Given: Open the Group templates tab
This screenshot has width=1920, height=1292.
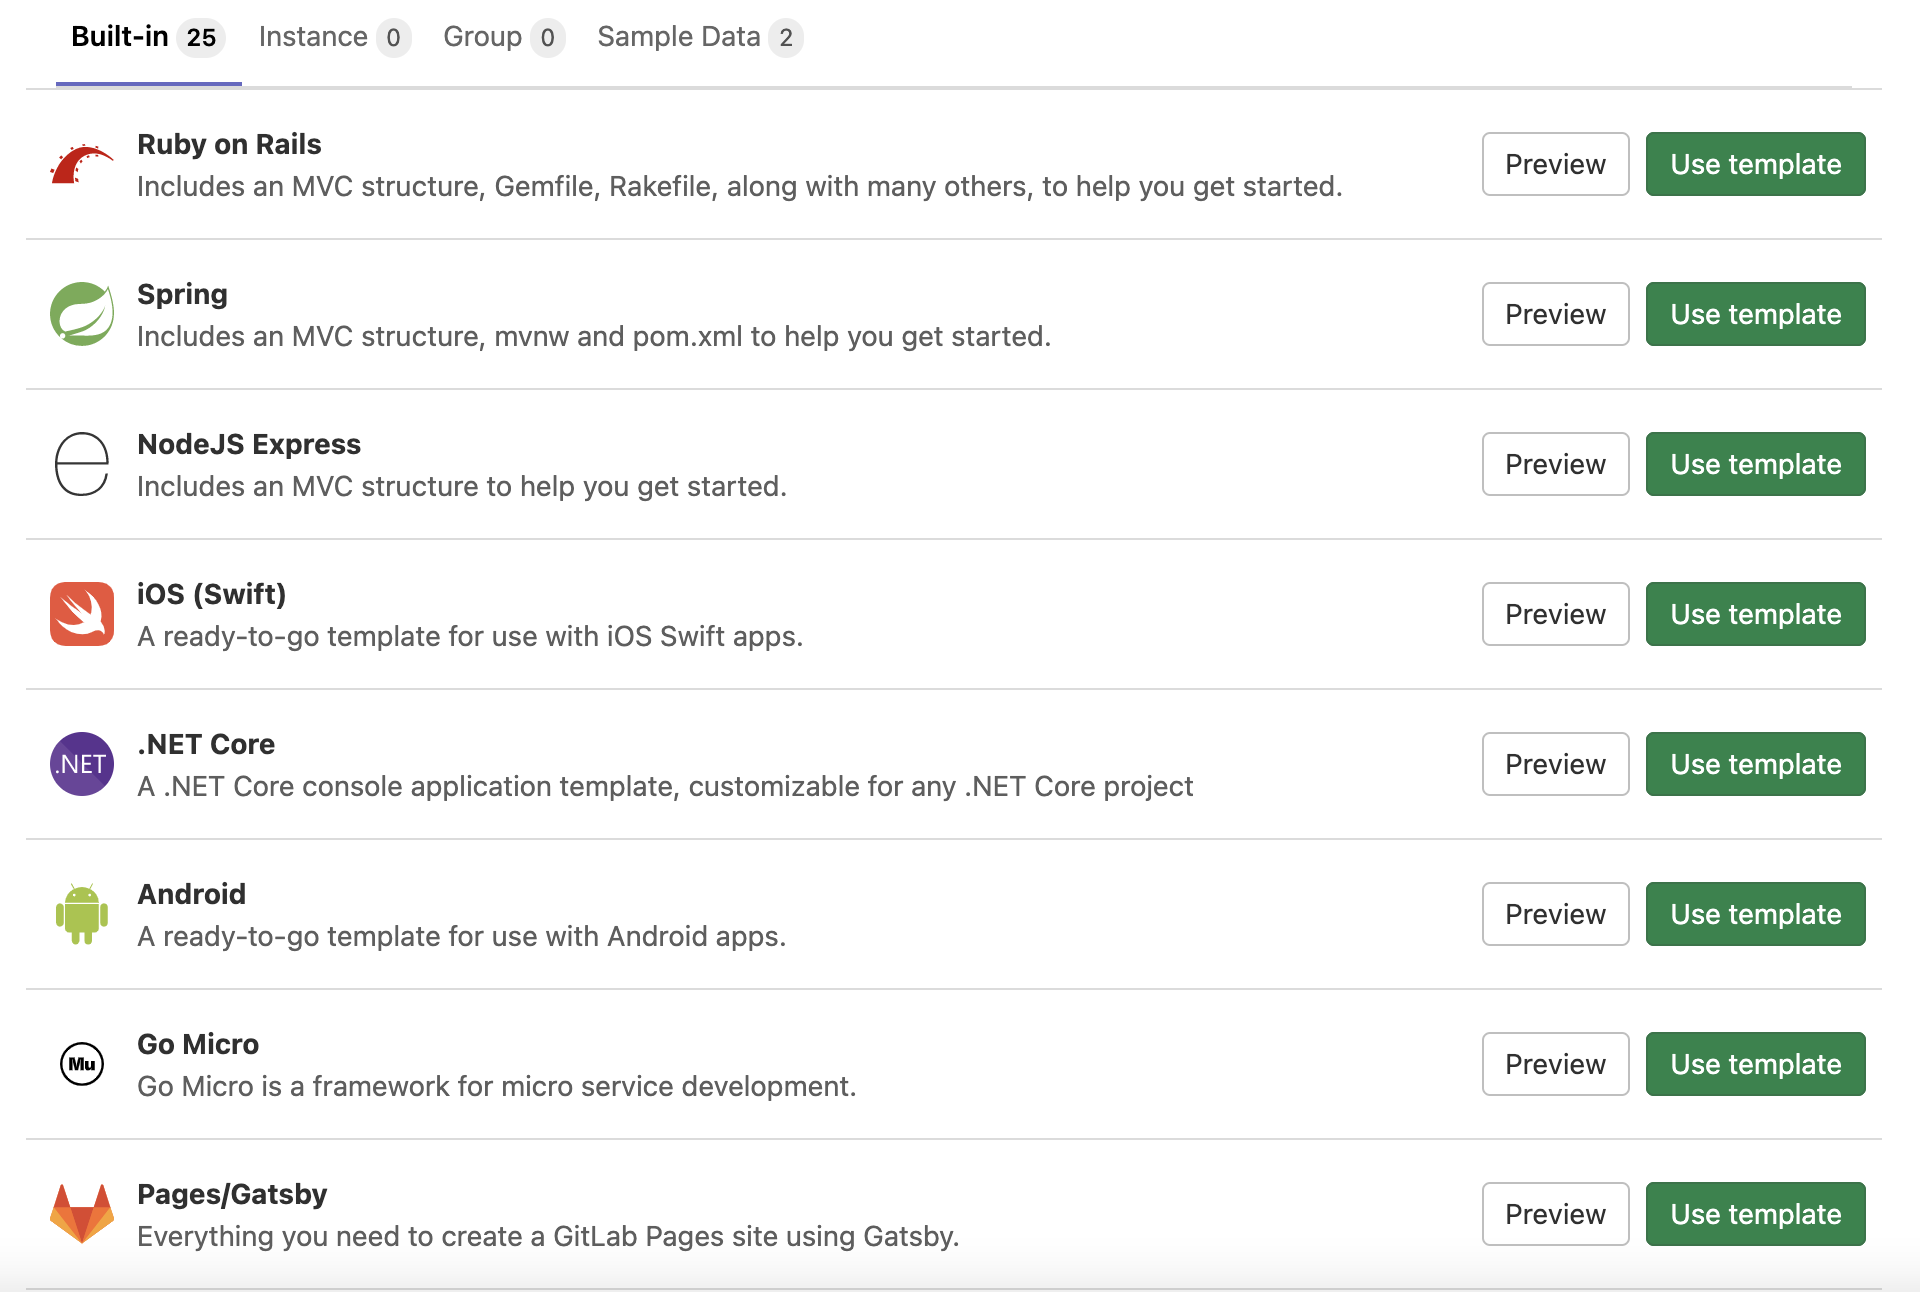Looking at the screenshot, I should point(484,37).
